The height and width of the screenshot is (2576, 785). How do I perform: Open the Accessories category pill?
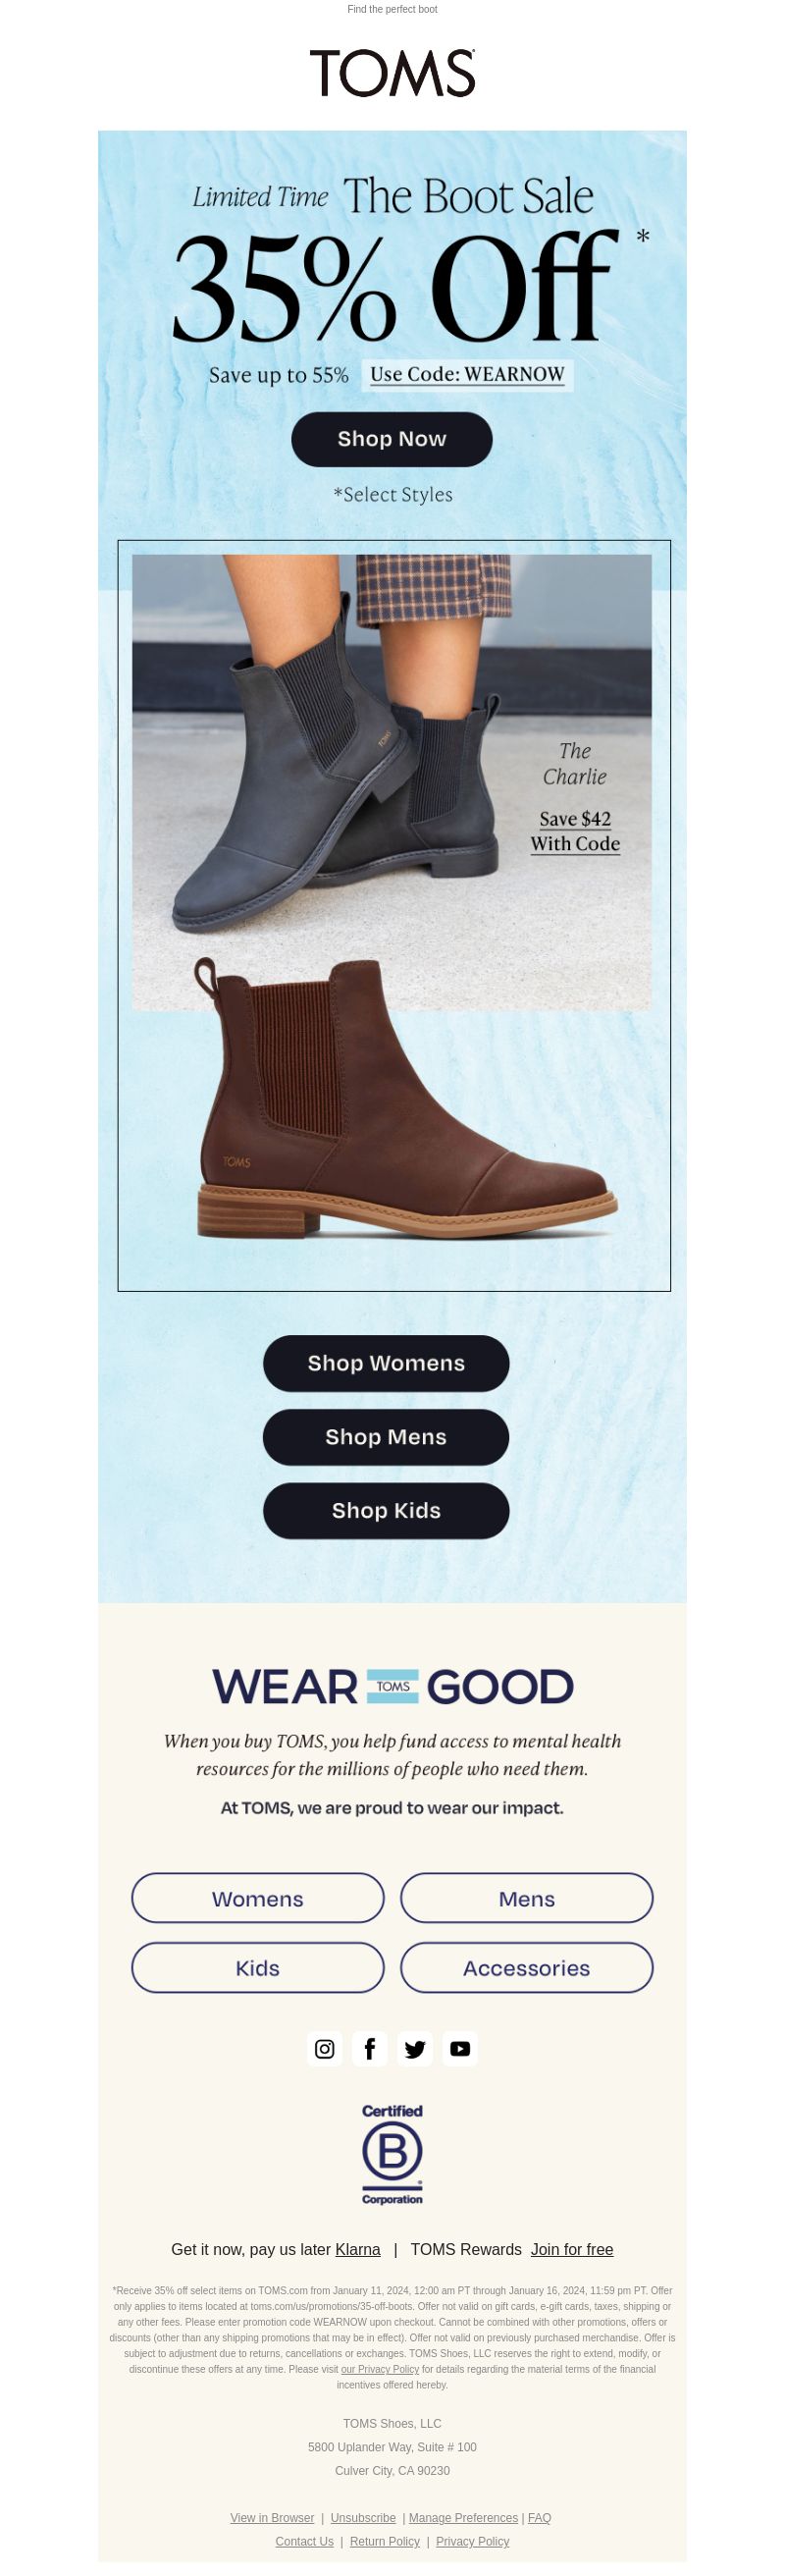pos(527,1968)
